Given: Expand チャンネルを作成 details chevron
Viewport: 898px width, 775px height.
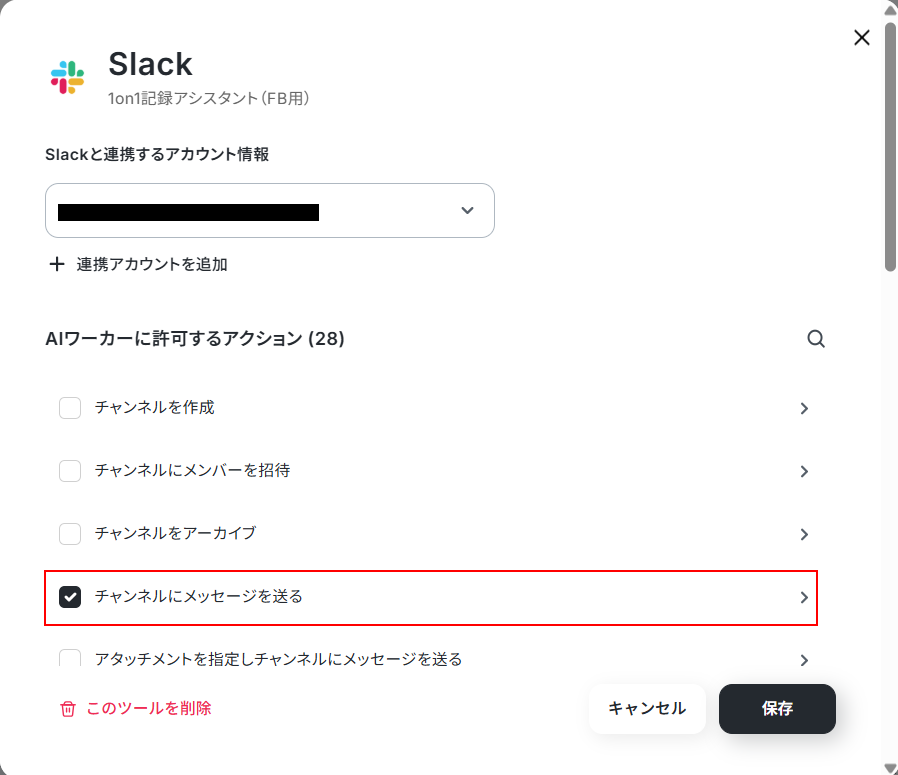Looking at the screenshot, I should (804, 408).
